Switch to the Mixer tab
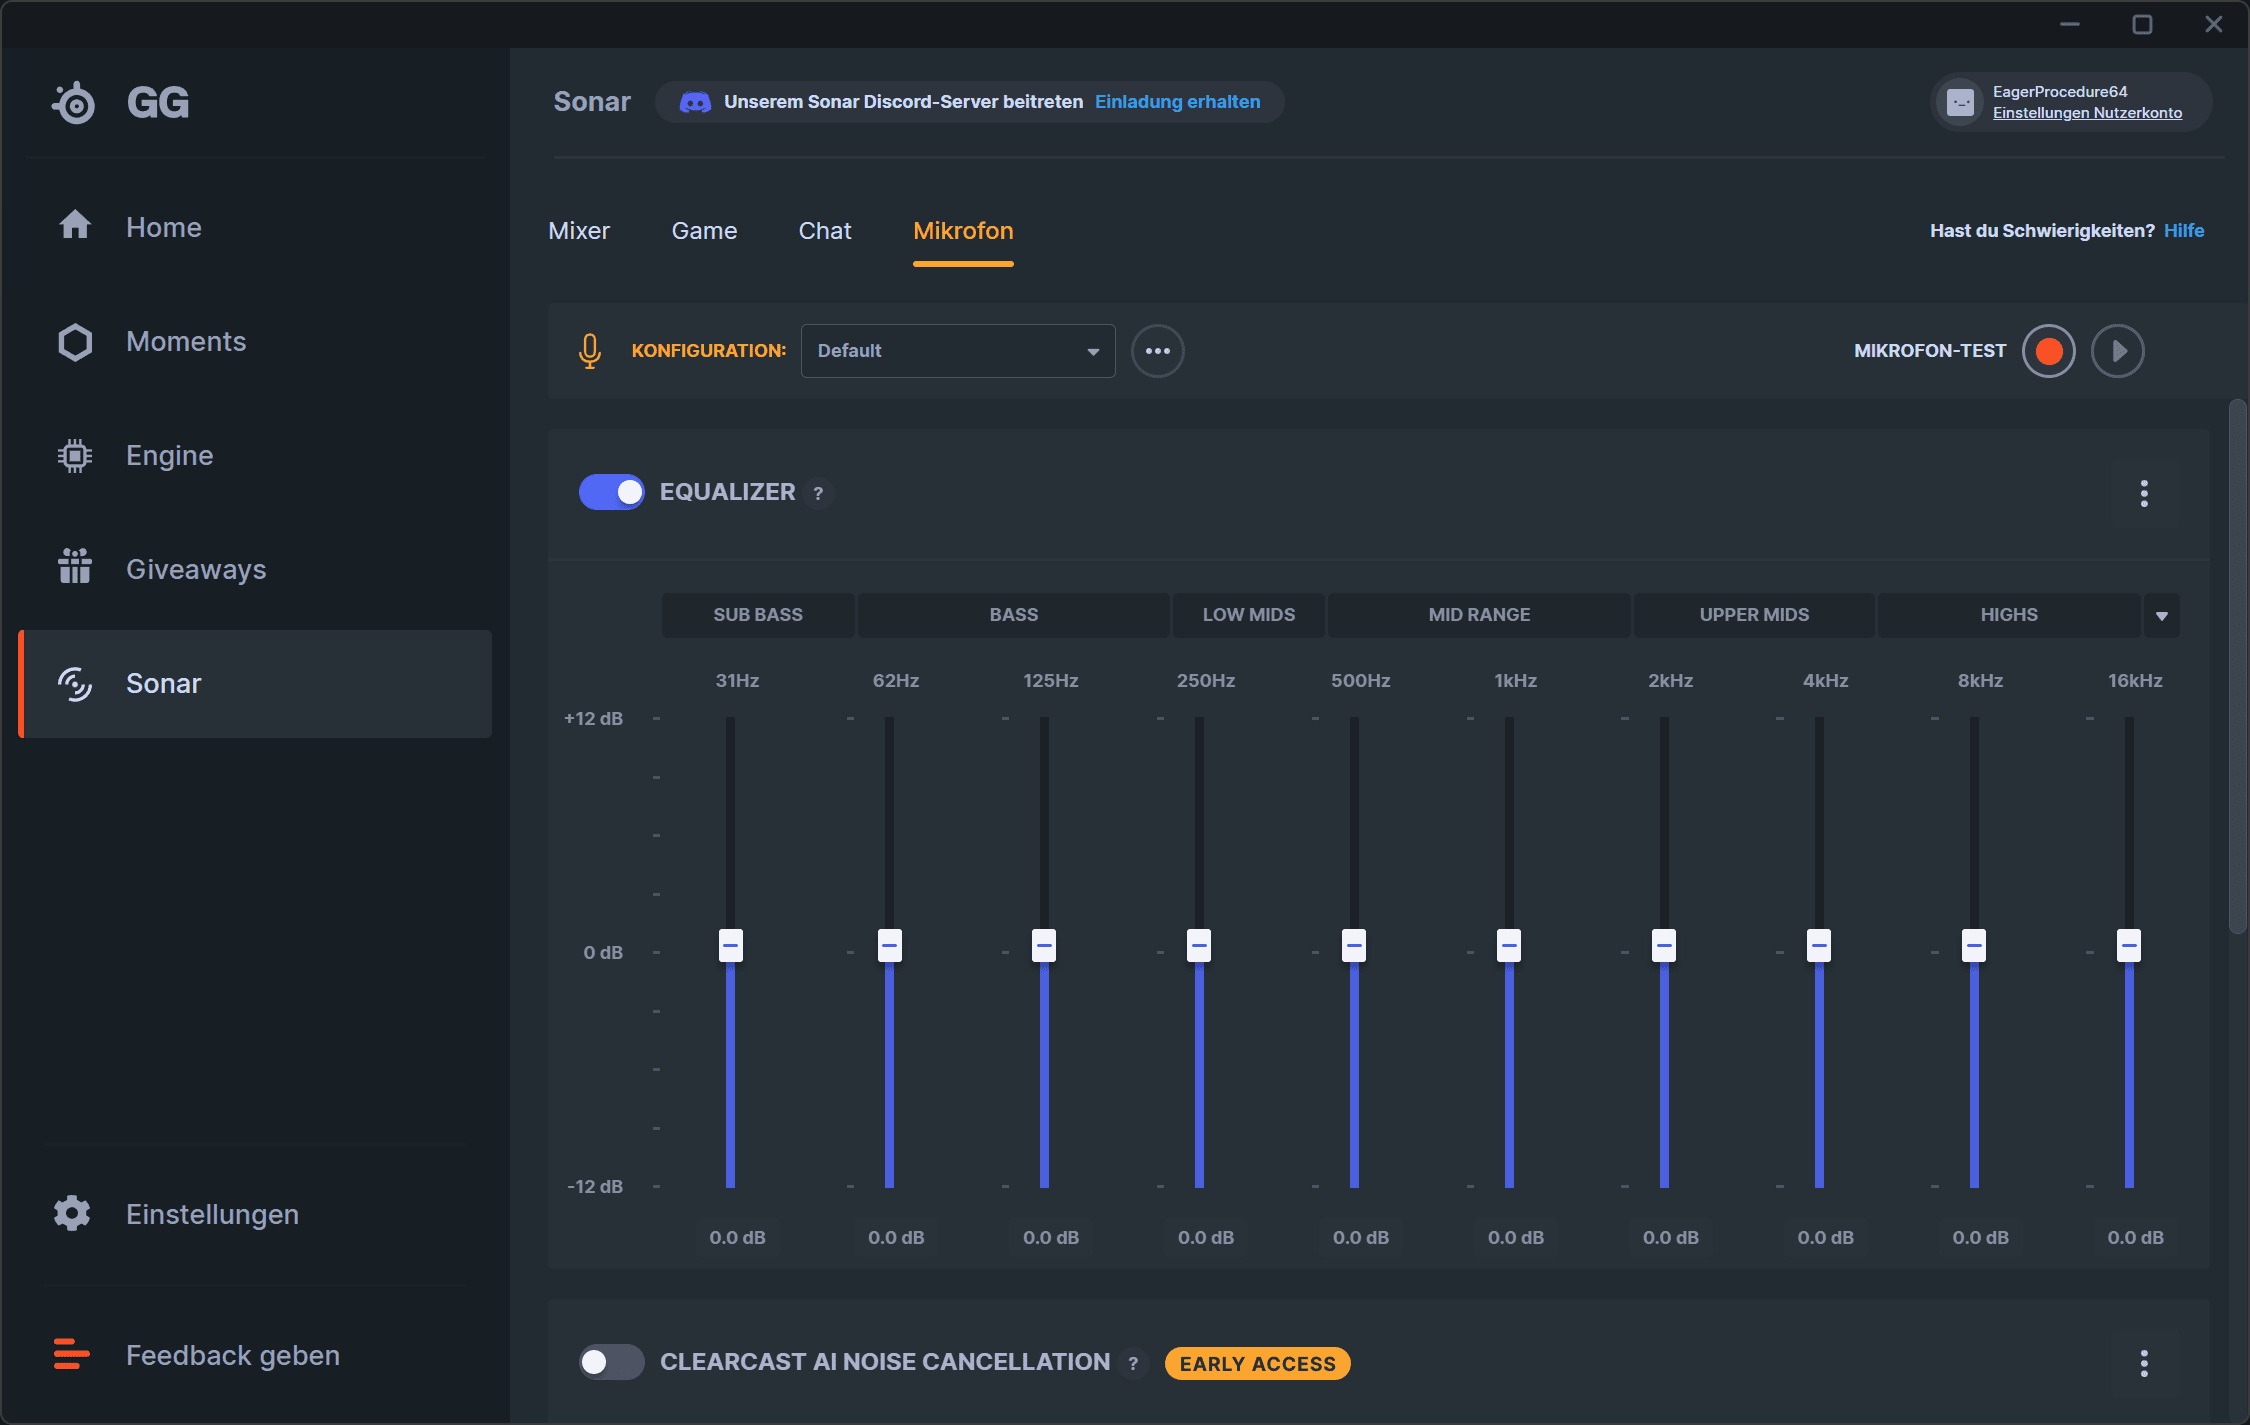 pos(579,231)
